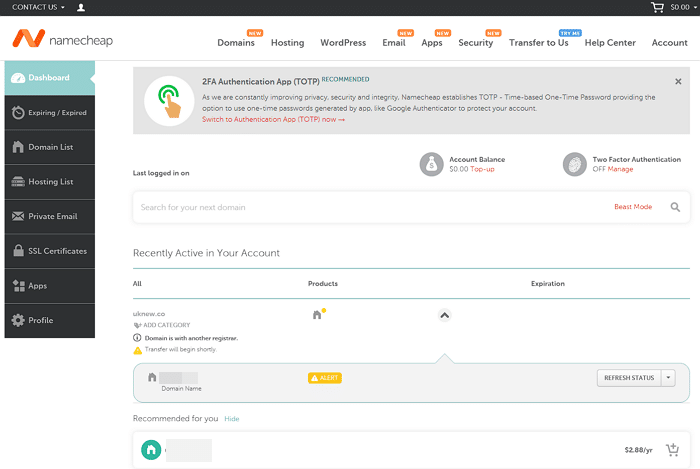Image resolution: width=700 pixels, height=469 pixels.
Task: Click Switch to Authentication App (TOTP) now link
Action: coord(273,120)
